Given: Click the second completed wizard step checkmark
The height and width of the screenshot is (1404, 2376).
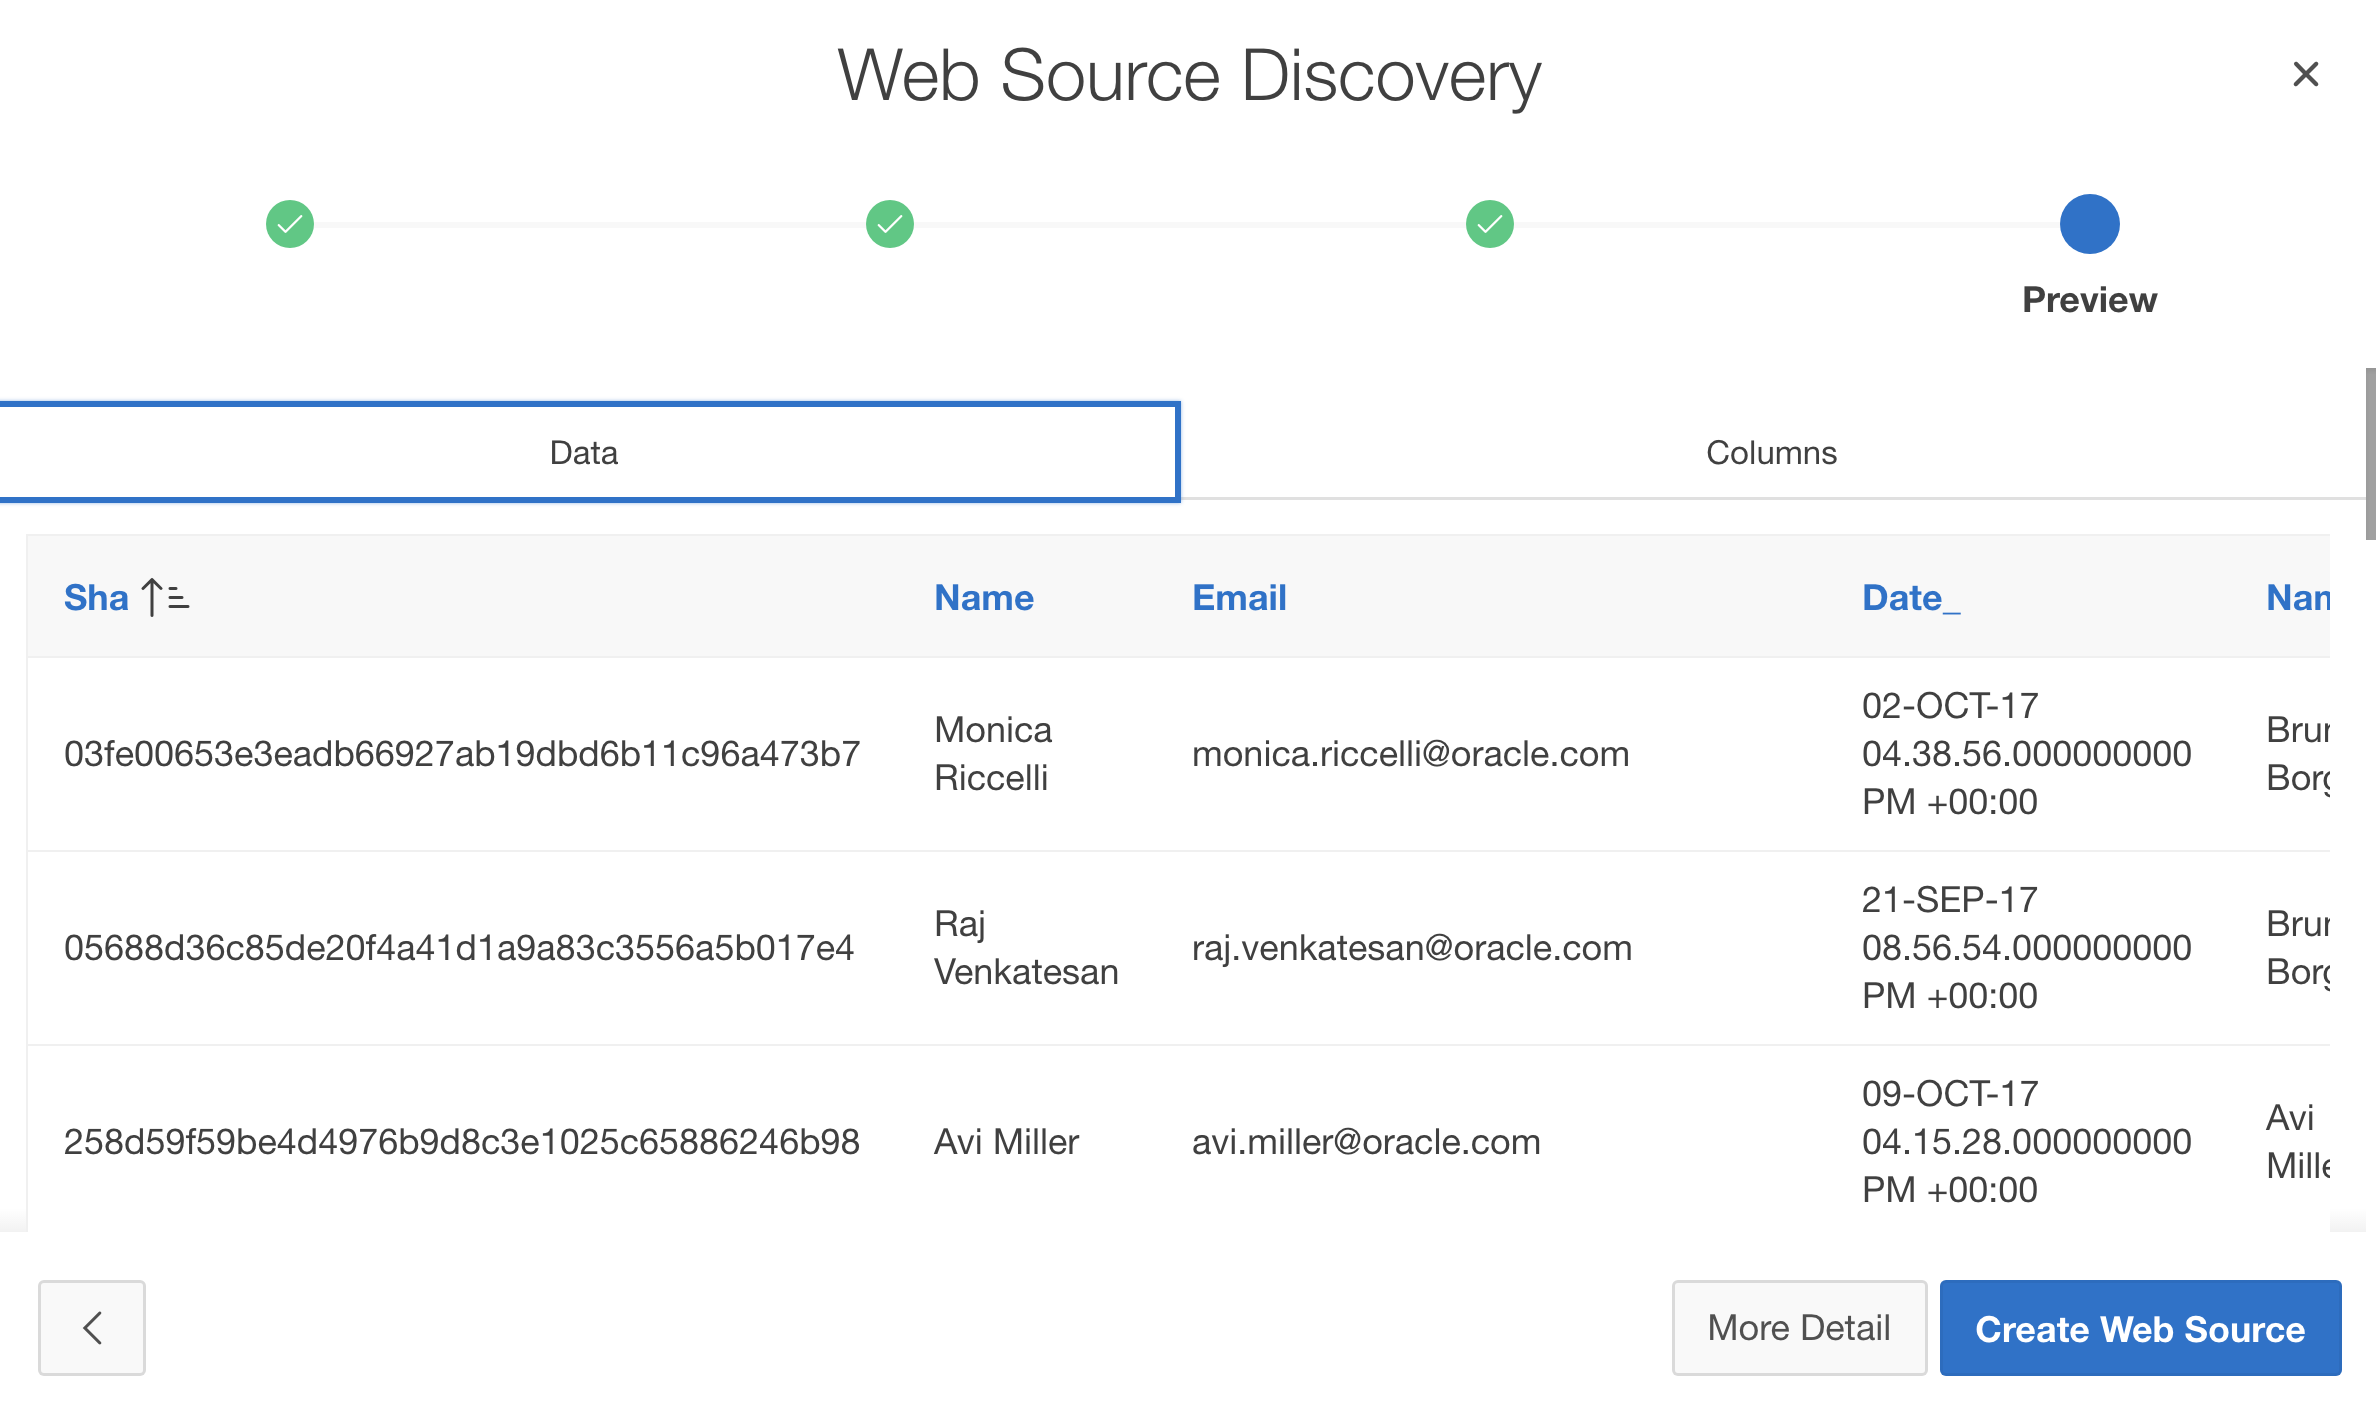Looking at the screenshot, I should pos(889,224).
